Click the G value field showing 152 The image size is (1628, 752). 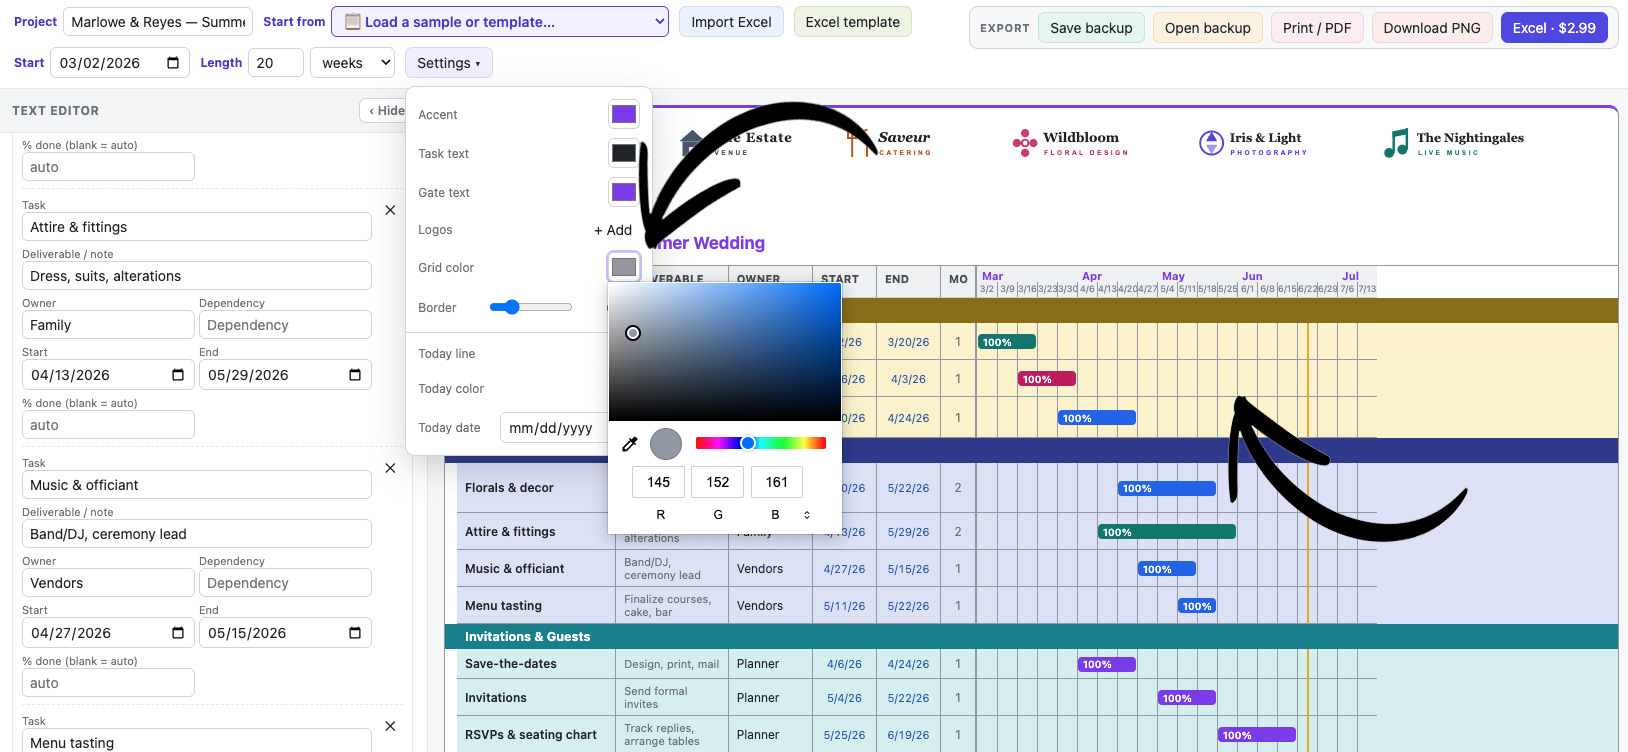tap(718, 482)
